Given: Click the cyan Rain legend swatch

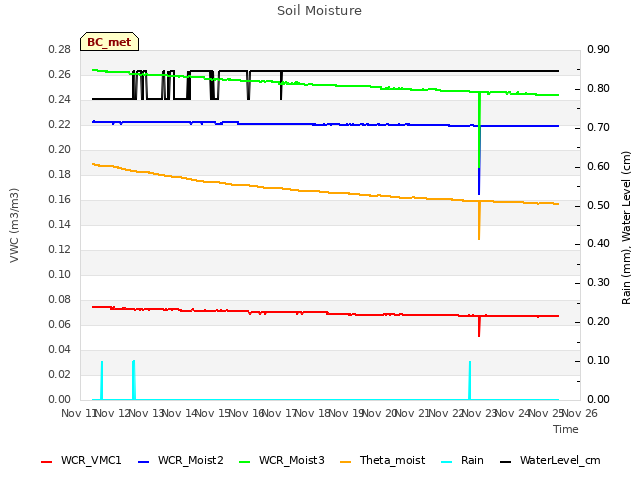Looking at the screenshot, I should point(447,462).
